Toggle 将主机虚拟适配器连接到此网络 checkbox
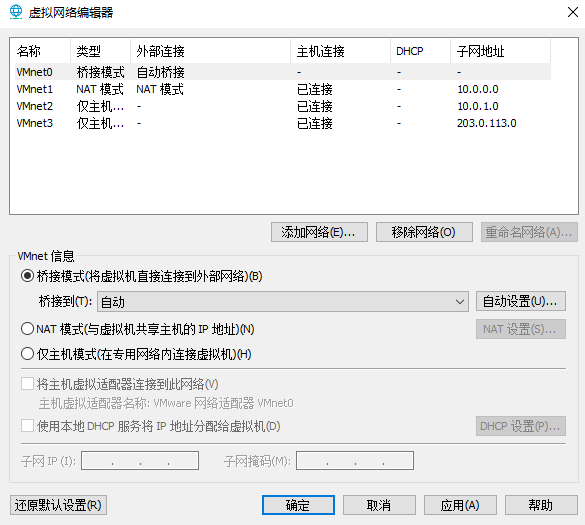Viewport: 585px width, 525px height. (x=27, y=384)
